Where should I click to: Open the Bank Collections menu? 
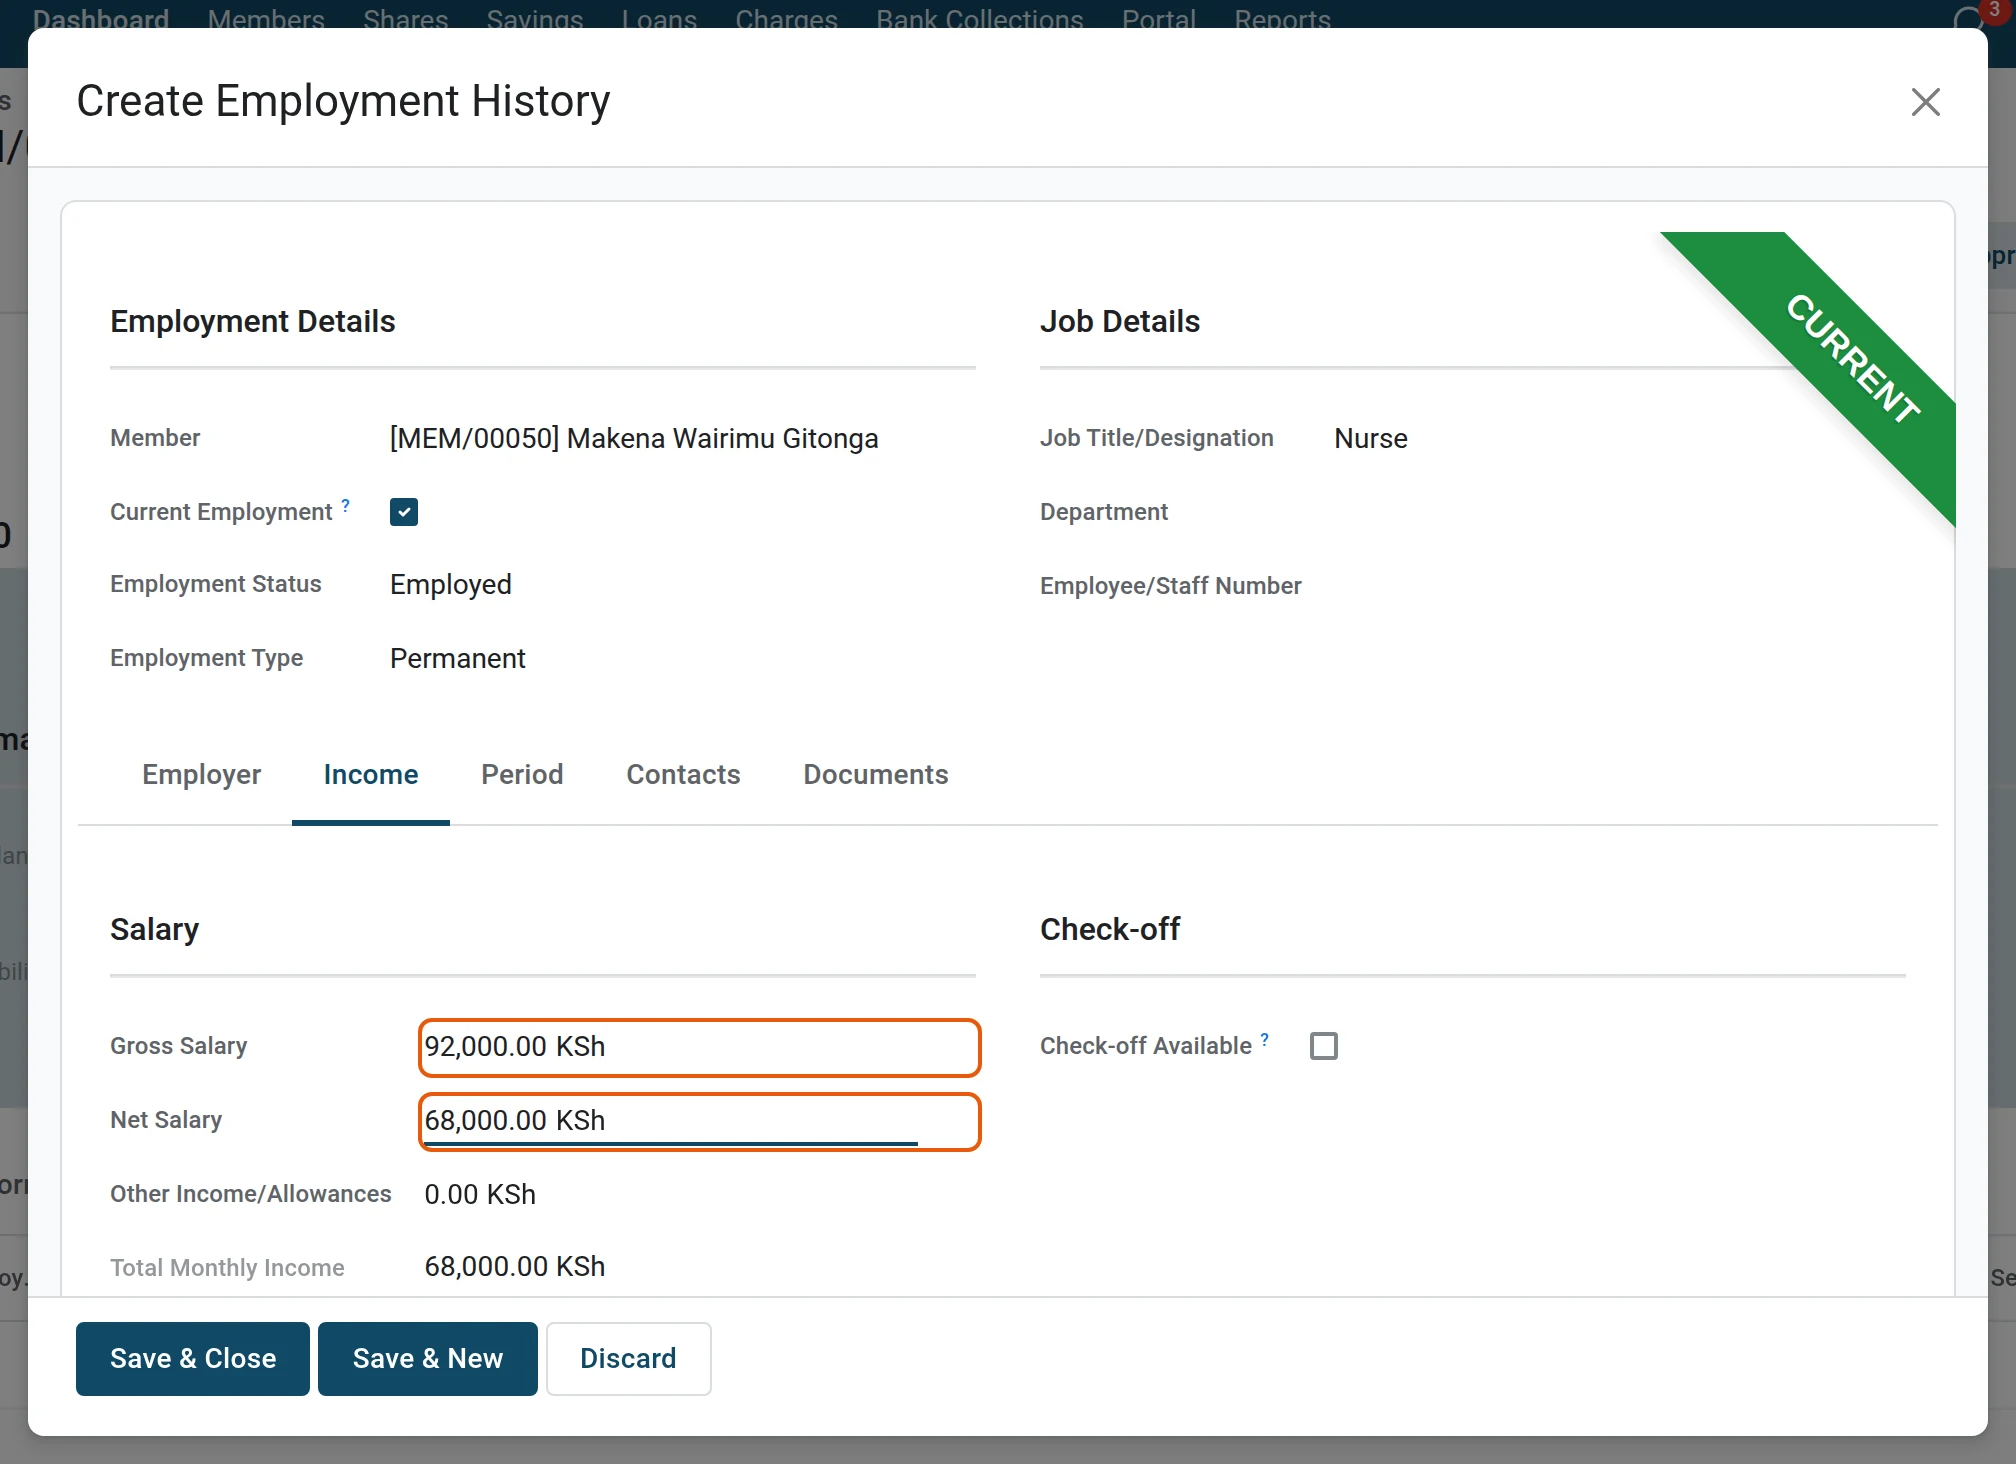980,18
